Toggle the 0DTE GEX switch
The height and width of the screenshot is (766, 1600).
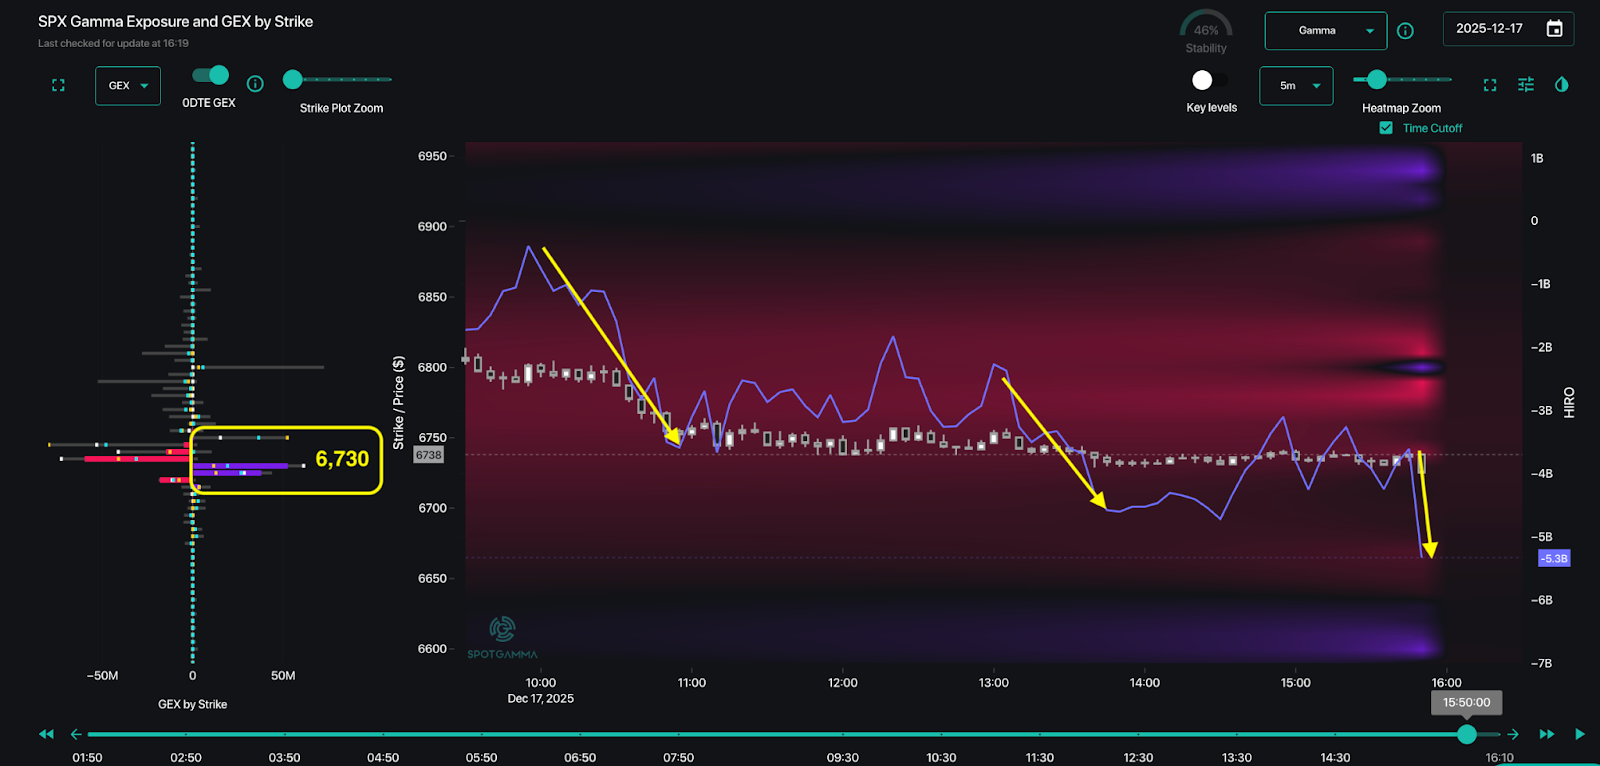(x=210, y=75)
